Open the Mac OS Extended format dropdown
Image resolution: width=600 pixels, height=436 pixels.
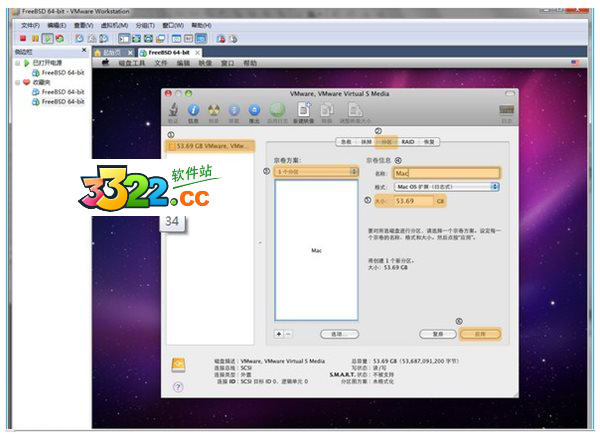click(x=447, y=186)
